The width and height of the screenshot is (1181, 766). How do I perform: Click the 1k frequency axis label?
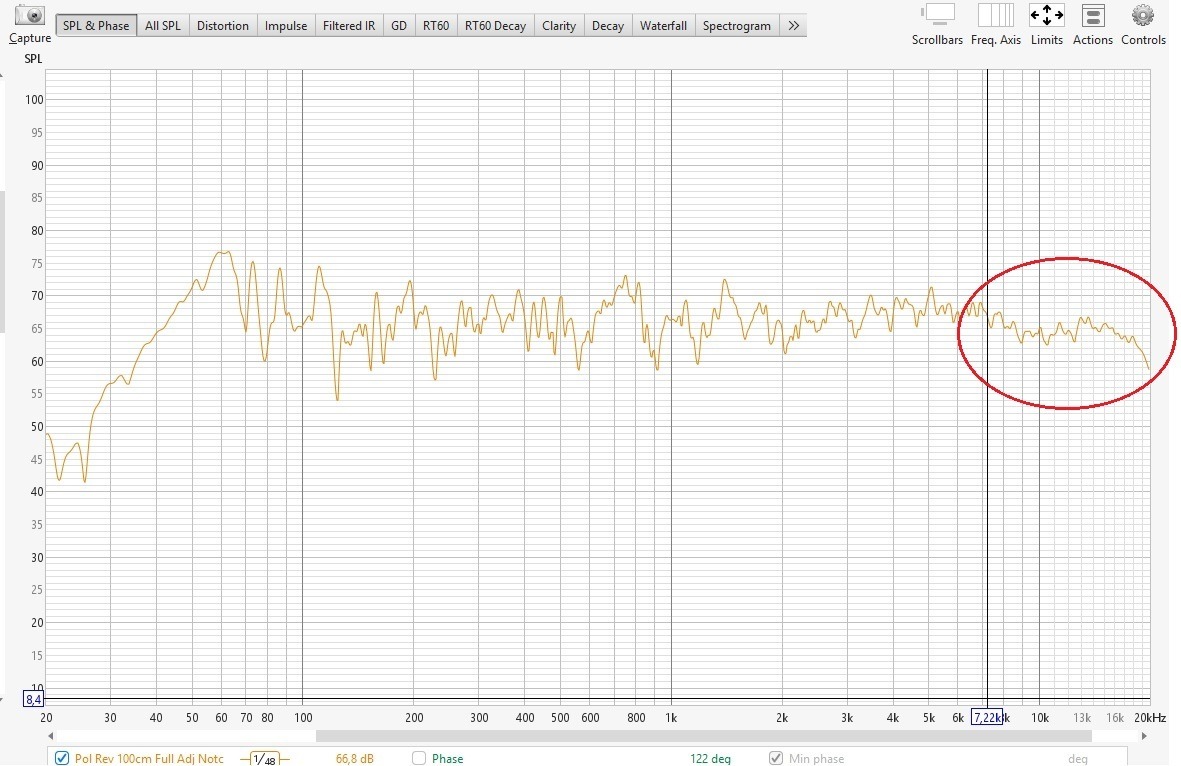[671, 718]
